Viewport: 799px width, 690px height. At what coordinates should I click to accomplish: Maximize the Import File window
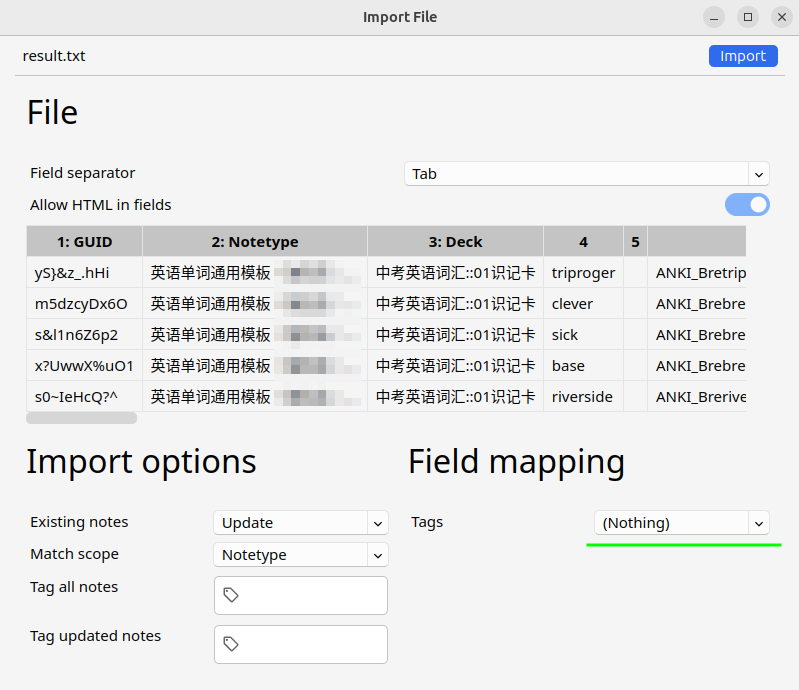(x=747, y=17)
